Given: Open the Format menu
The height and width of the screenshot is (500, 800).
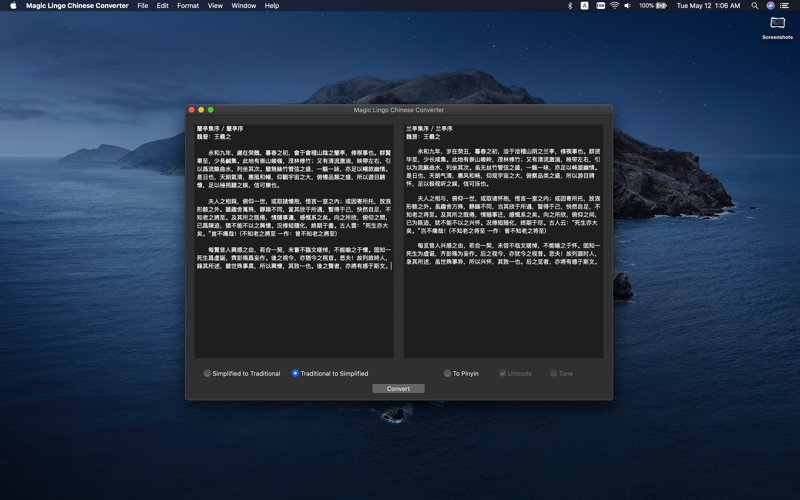Looking at the screenshot, I should pyautogui.click(x=188, y=6).
